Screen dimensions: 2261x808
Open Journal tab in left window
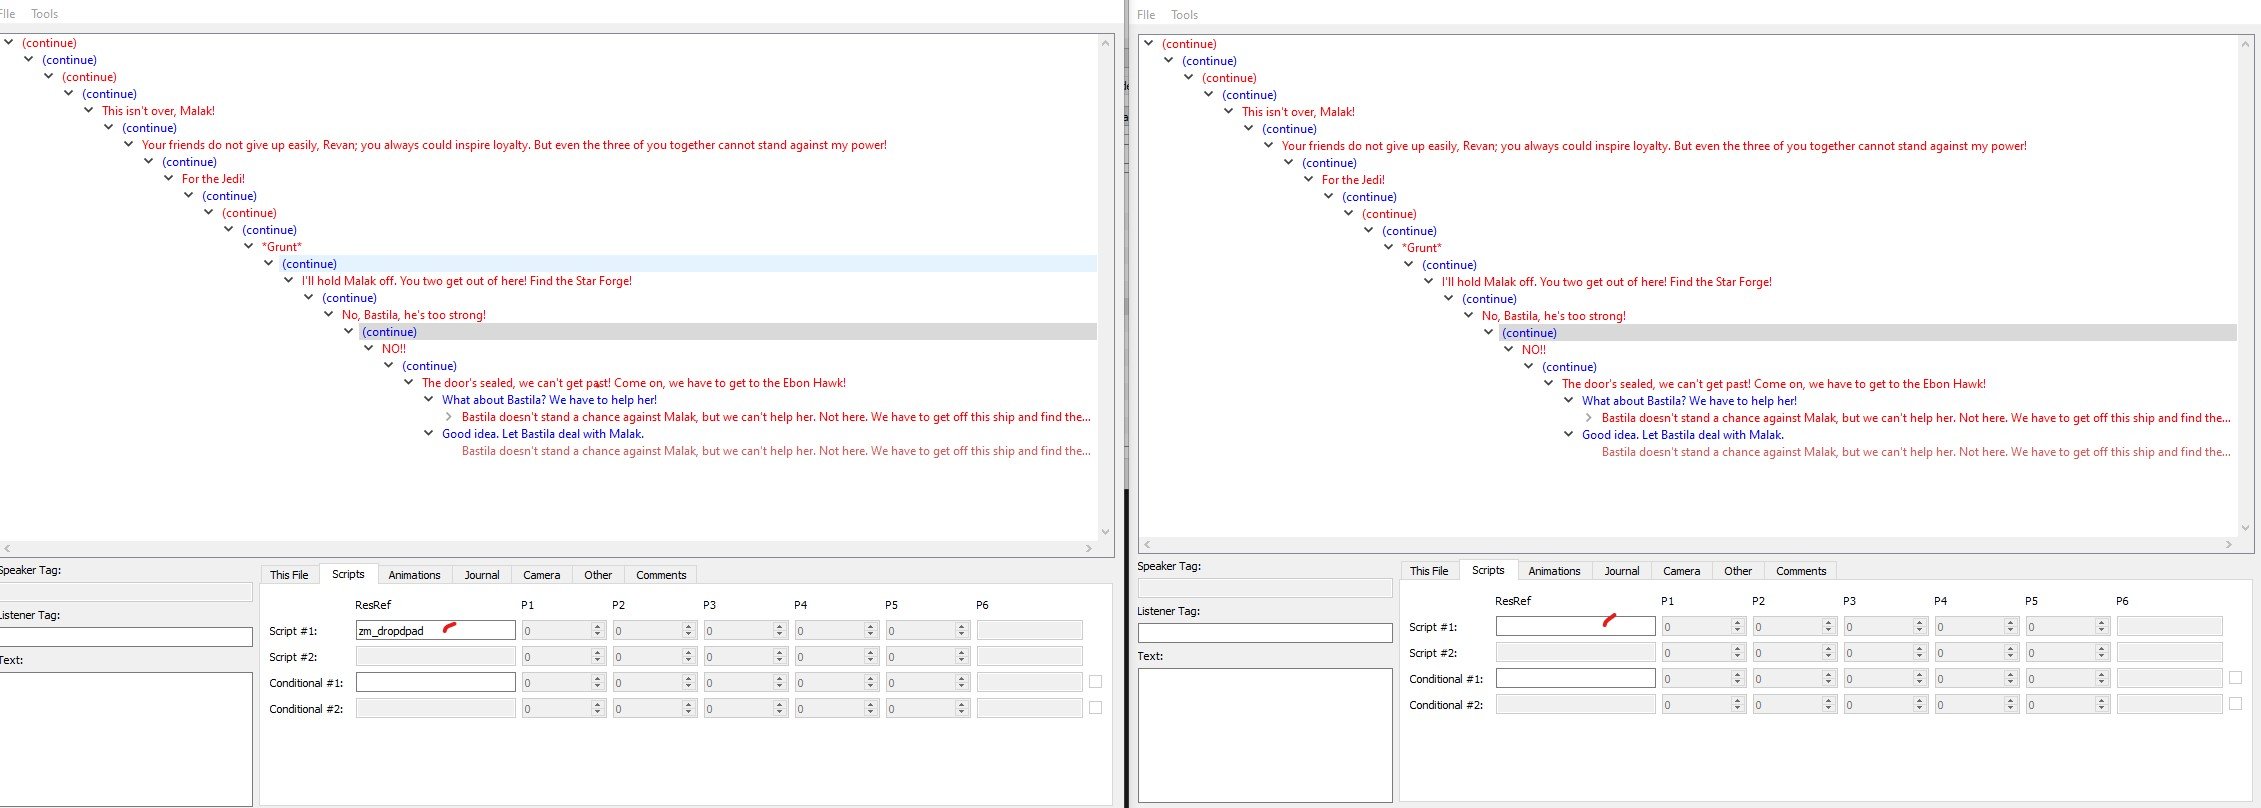482,575
